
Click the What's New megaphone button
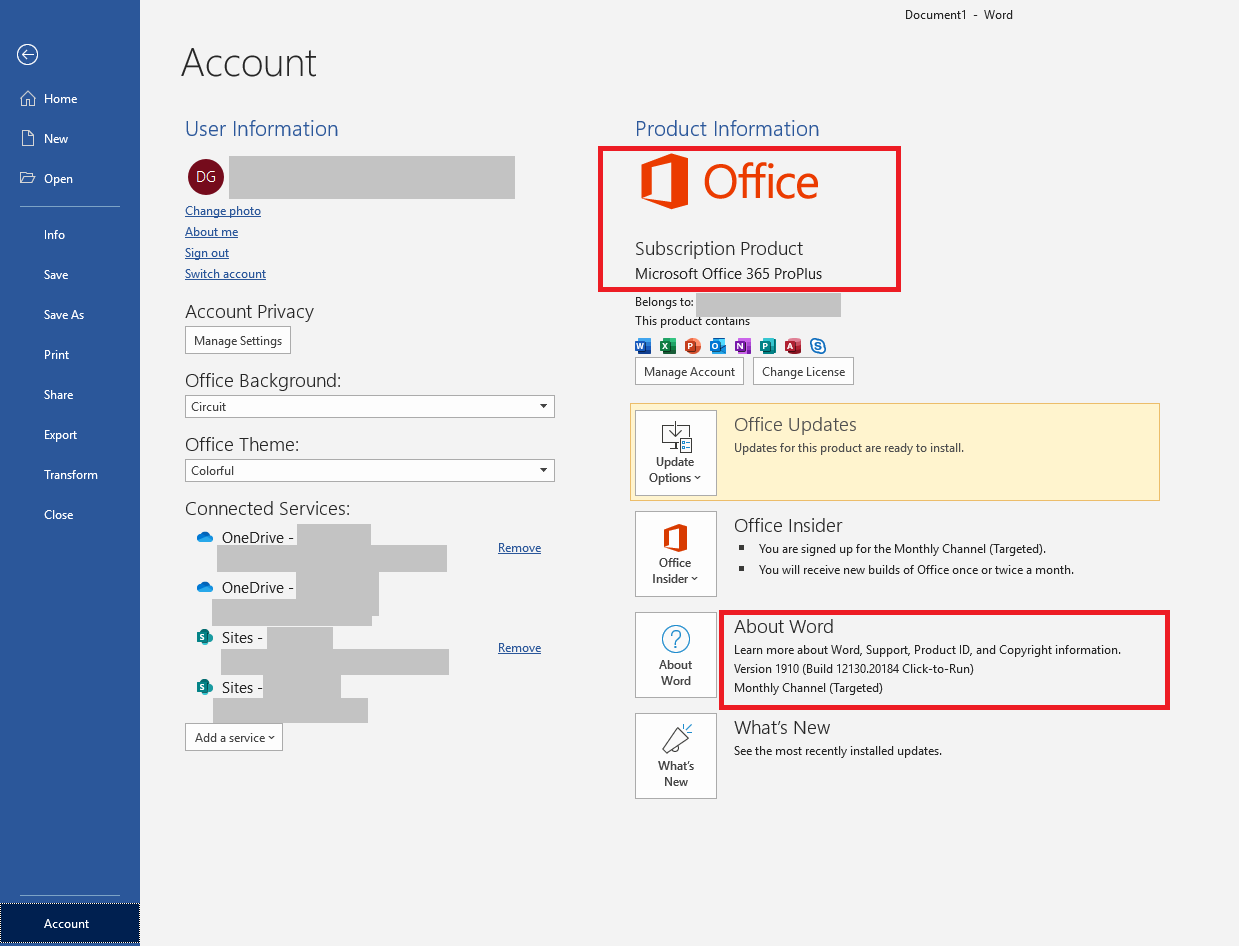[676, 756]
